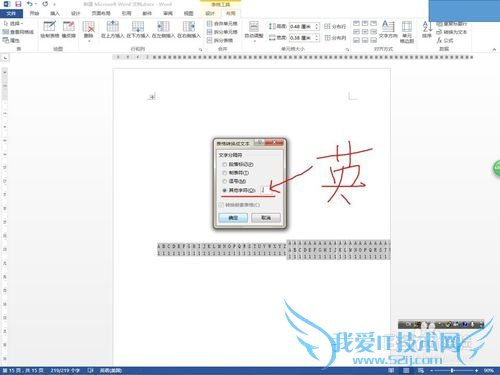Click 分布列 (Distribute Columns)
The width and height of the screenshot is (500, 375).
(335, 38)
